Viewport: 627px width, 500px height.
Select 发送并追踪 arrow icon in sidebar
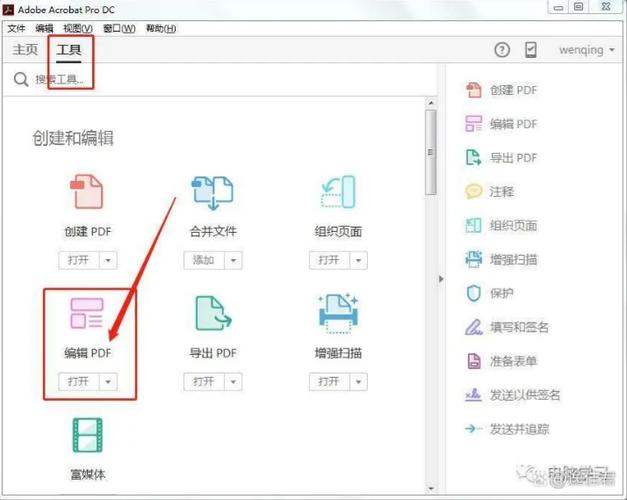[473, 429]
